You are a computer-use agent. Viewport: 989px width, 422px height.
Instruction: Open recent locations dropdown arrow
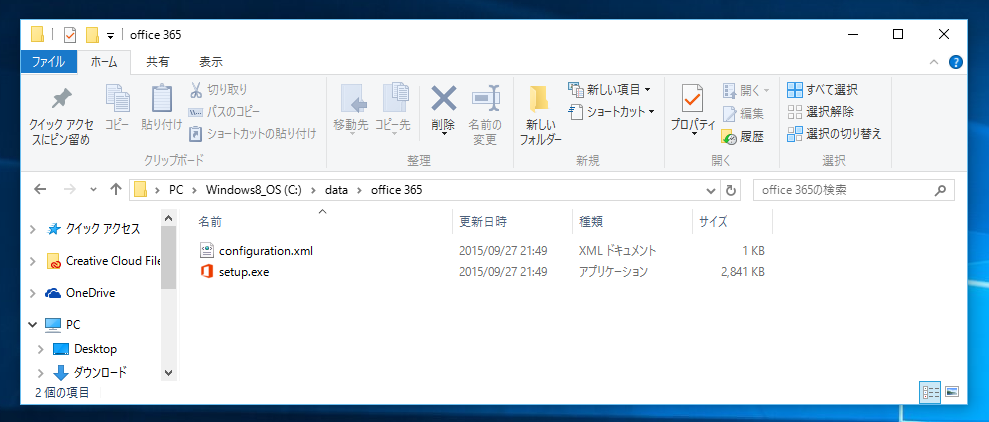(x=93, y=189)
